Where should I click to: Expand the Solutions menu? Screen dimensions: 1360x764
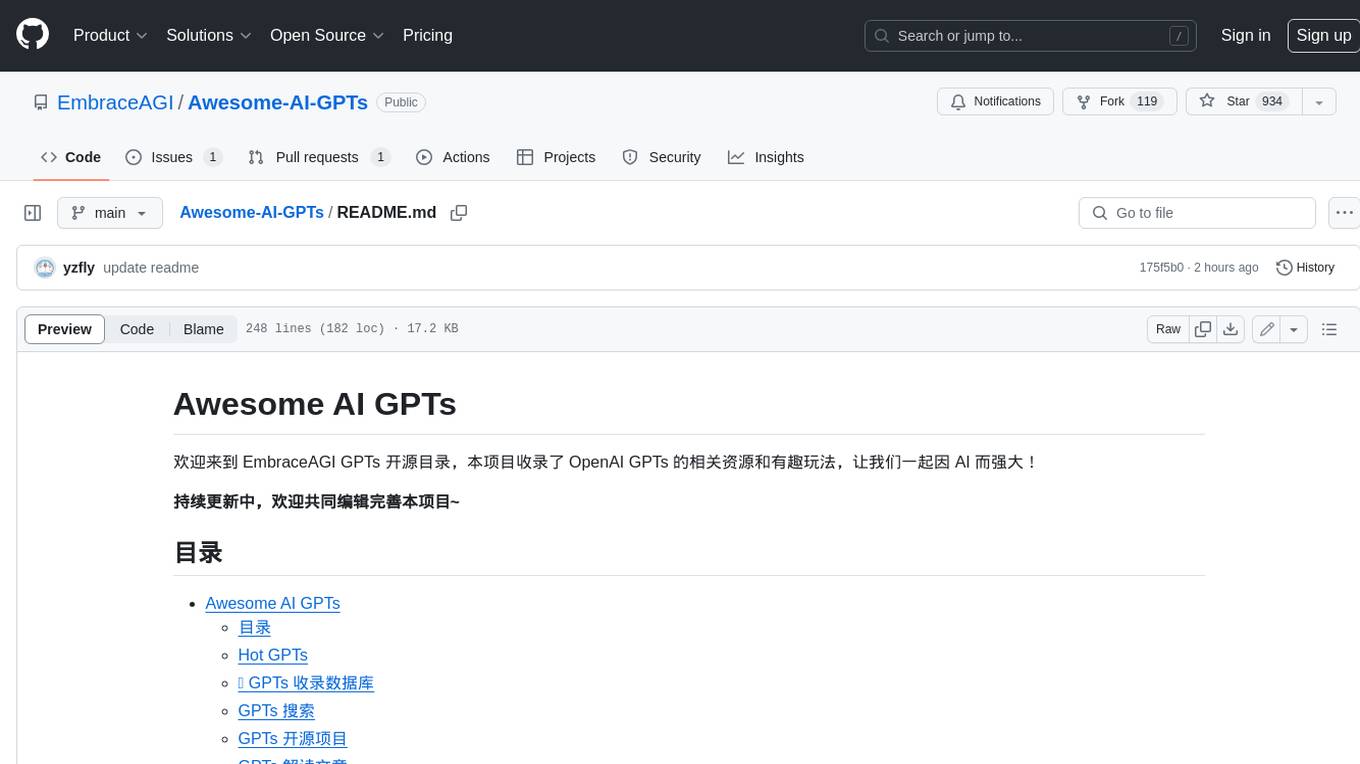tap(209, 35)
